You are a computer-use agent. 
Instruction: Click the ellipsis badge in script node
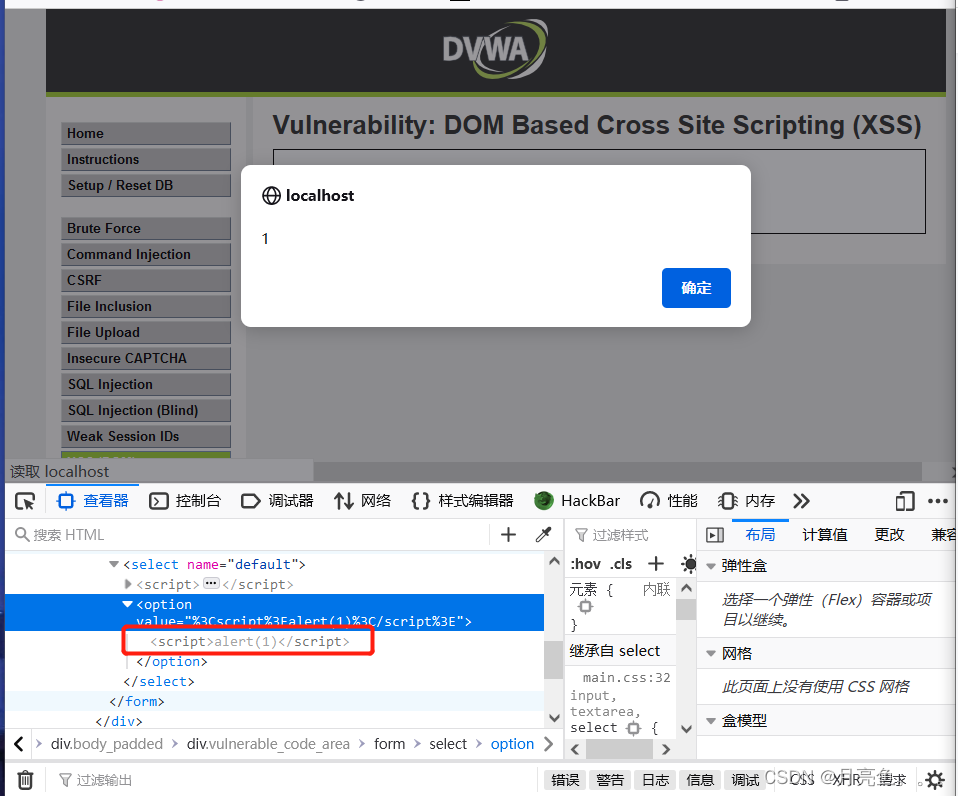coord(211,583)
